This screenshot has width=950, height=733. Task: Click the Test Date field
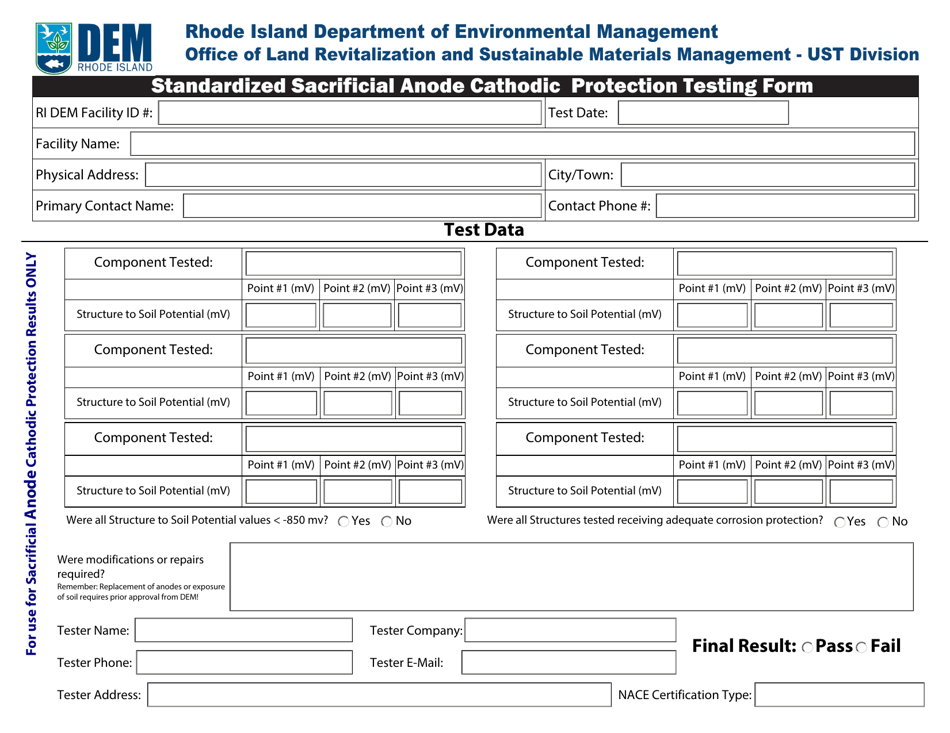[702, 112]
